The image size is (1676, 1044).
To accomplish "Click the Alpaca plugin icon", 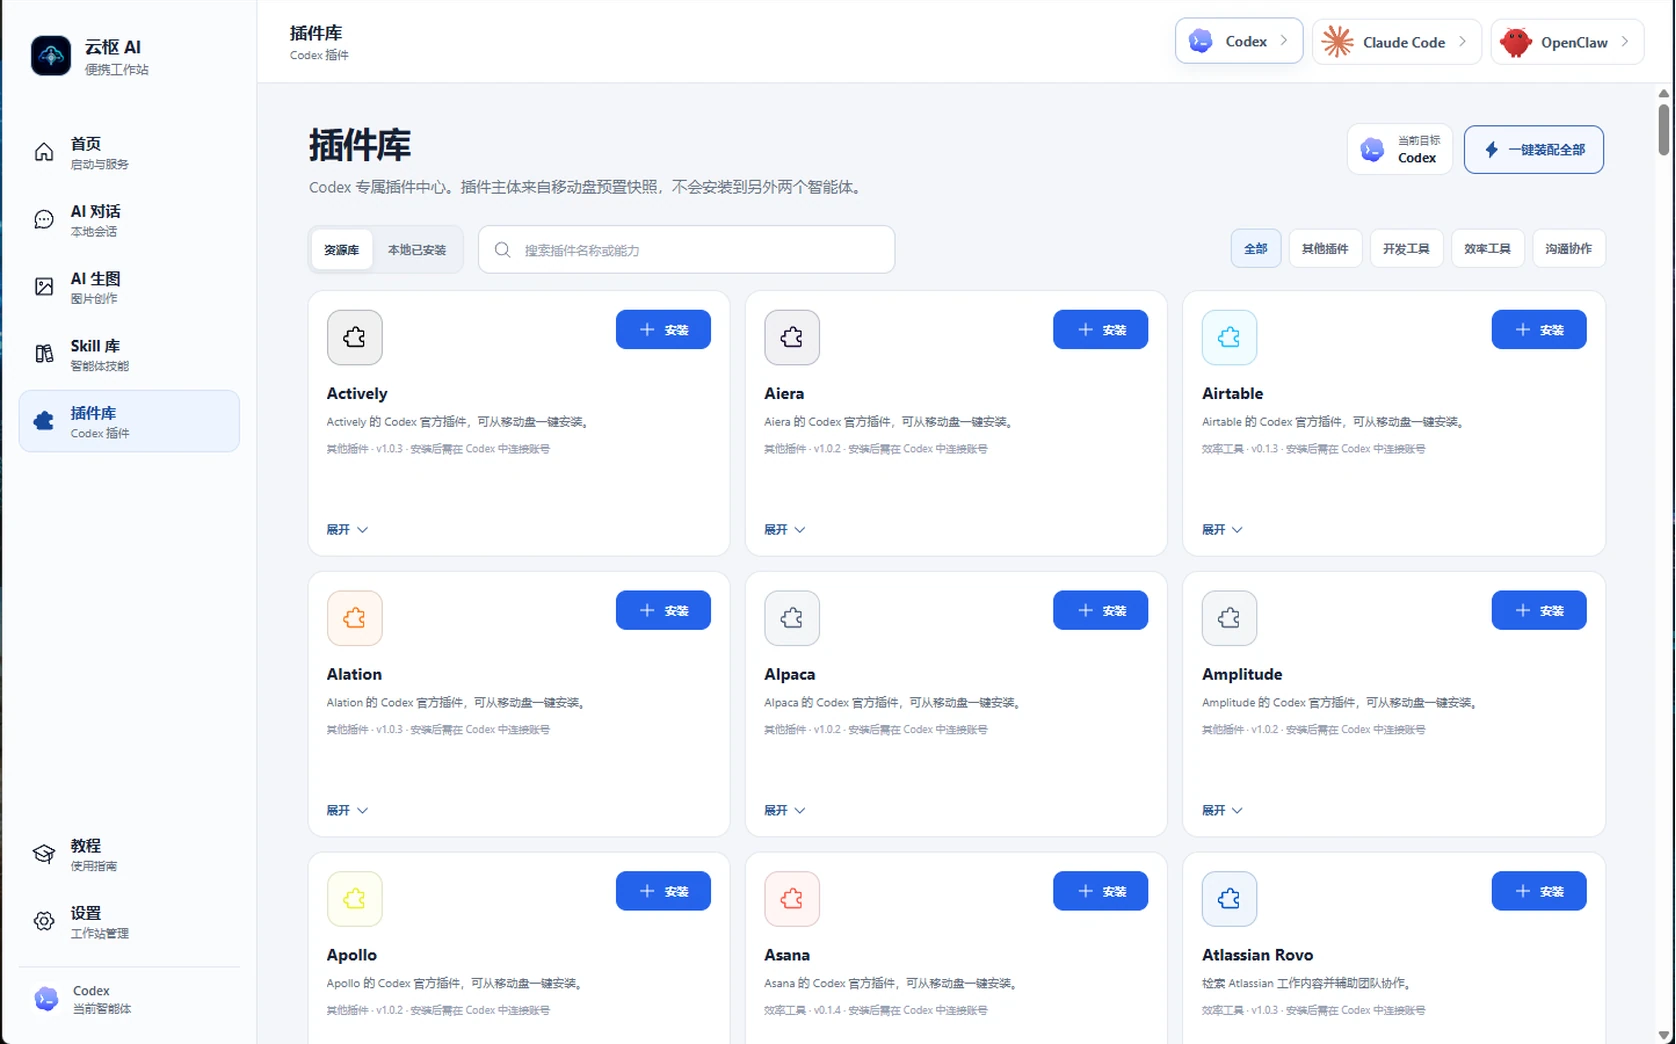I will coord(792,618).
